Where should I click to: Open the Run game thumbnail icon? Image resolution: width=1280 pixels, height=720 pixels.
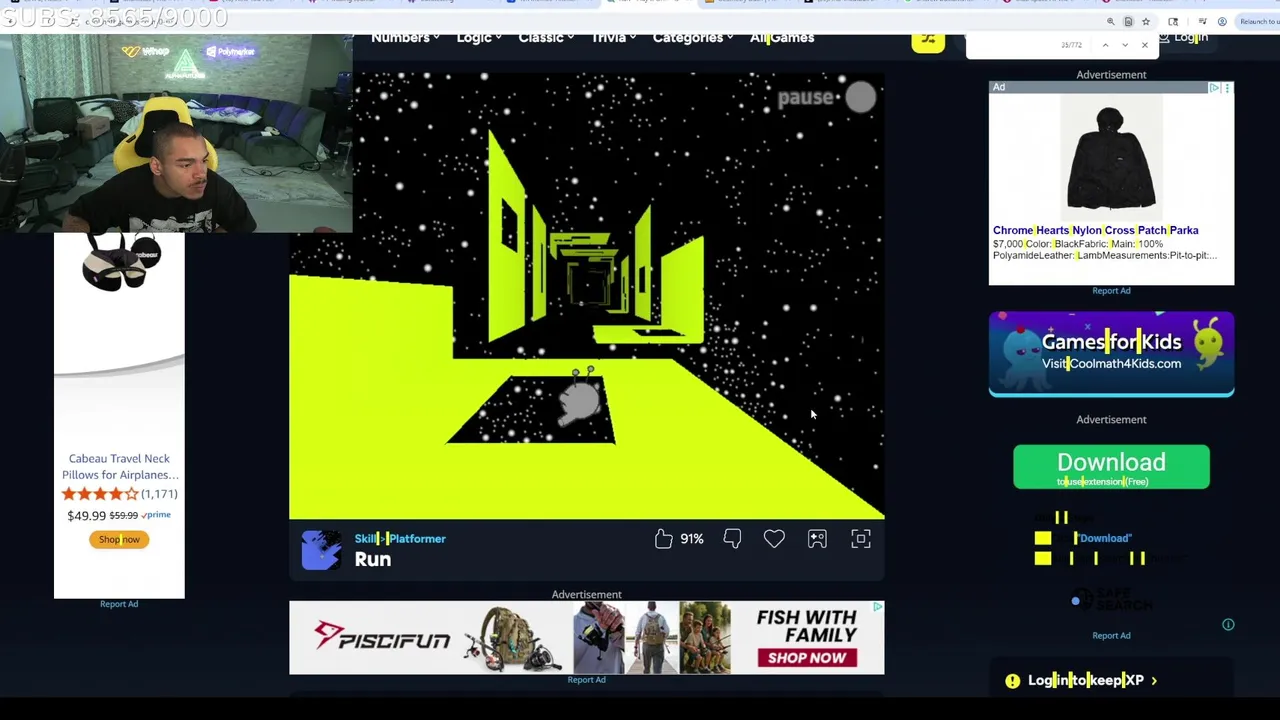coord(321,550)
